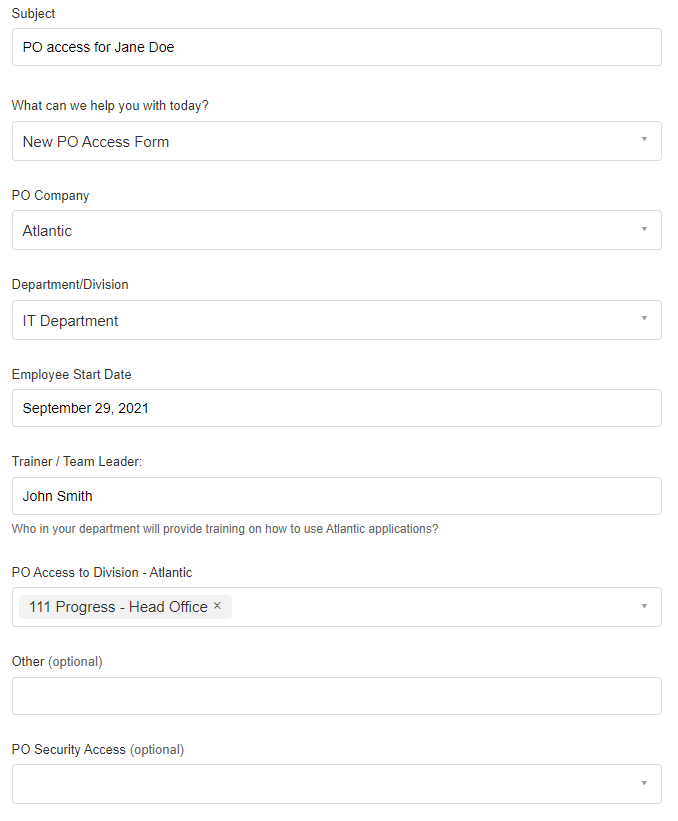This screenshot has height=821, width=678.
Task: Click the Employee Start Date field
Action: click(336, 408)
